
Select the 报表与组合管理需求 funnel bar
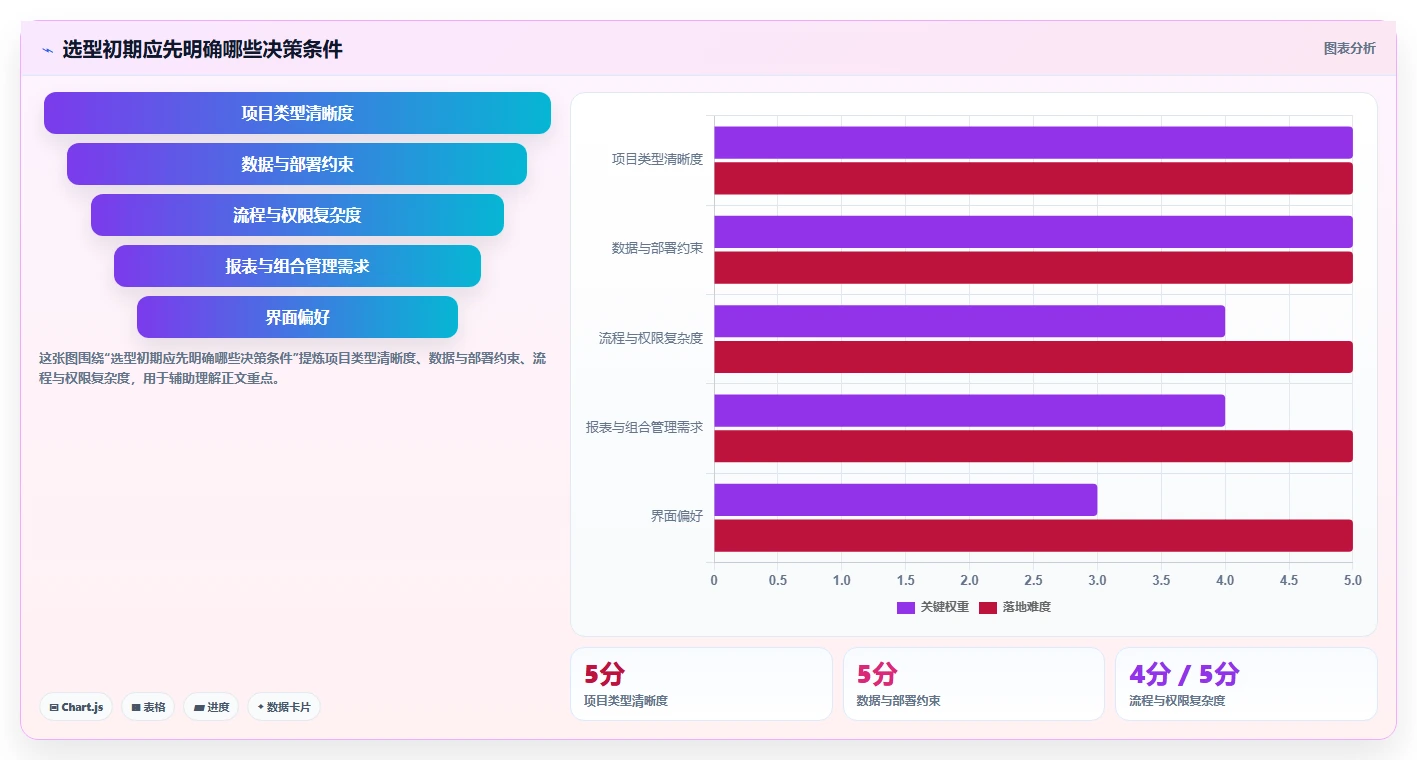tap(297, 266)
